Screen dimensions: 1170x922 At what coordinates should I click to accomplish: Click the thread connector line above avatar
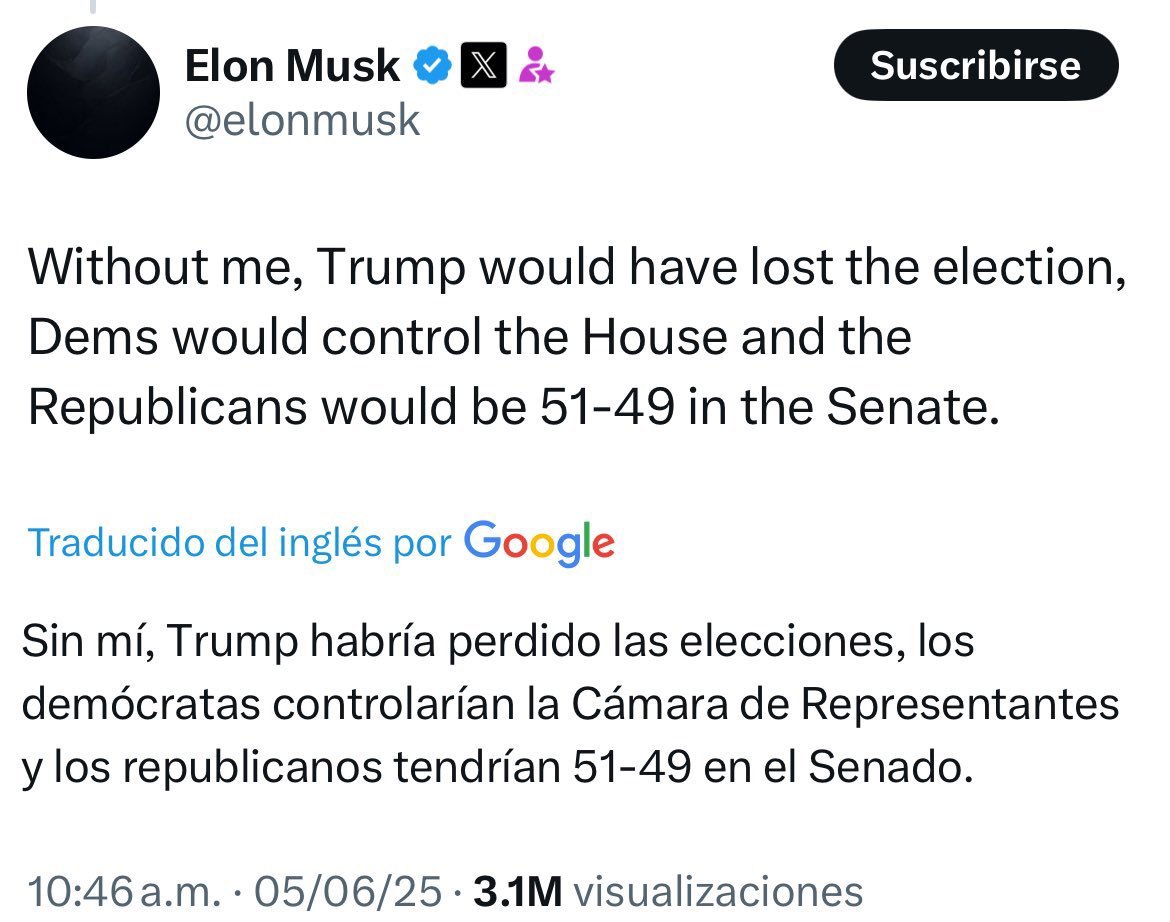[x=93, y=8]
